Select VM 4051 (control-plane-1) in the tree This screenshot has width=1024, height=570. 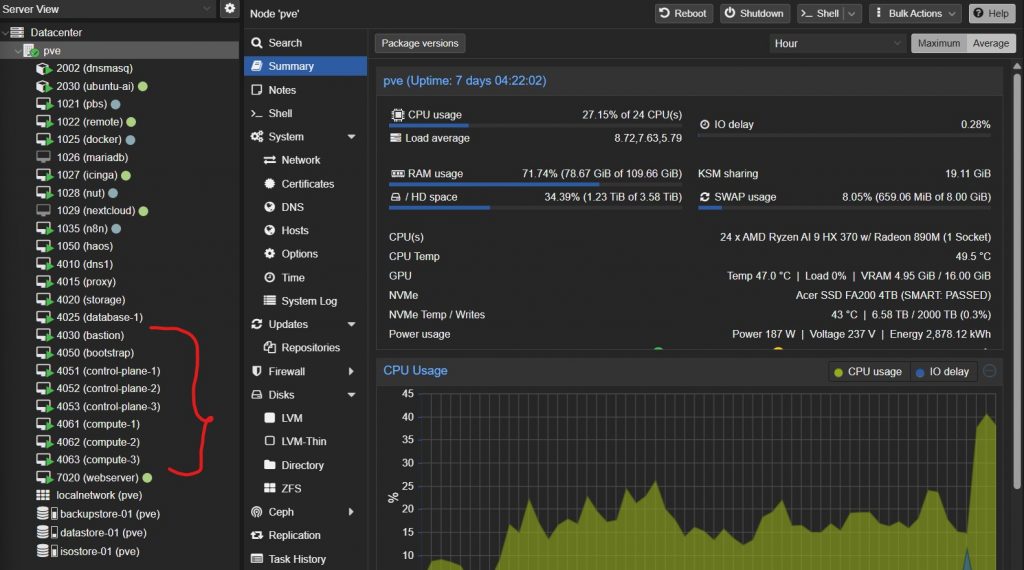coord(108,371)
